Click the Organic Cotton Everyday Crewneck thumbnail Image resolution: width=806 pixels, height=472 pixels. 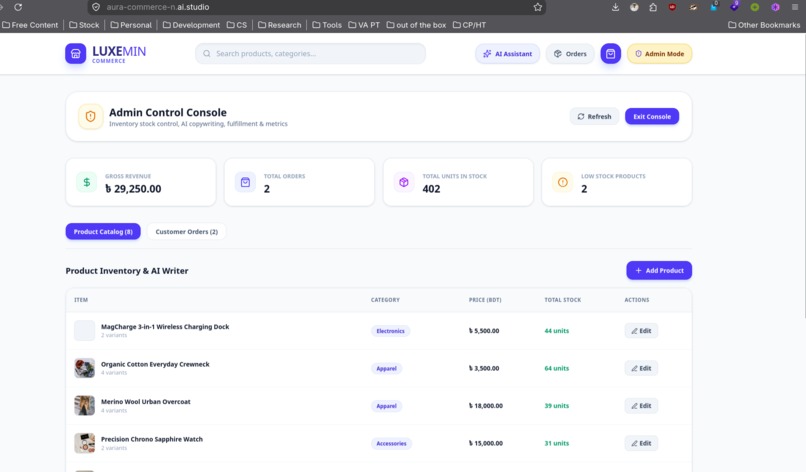[84, 368]
